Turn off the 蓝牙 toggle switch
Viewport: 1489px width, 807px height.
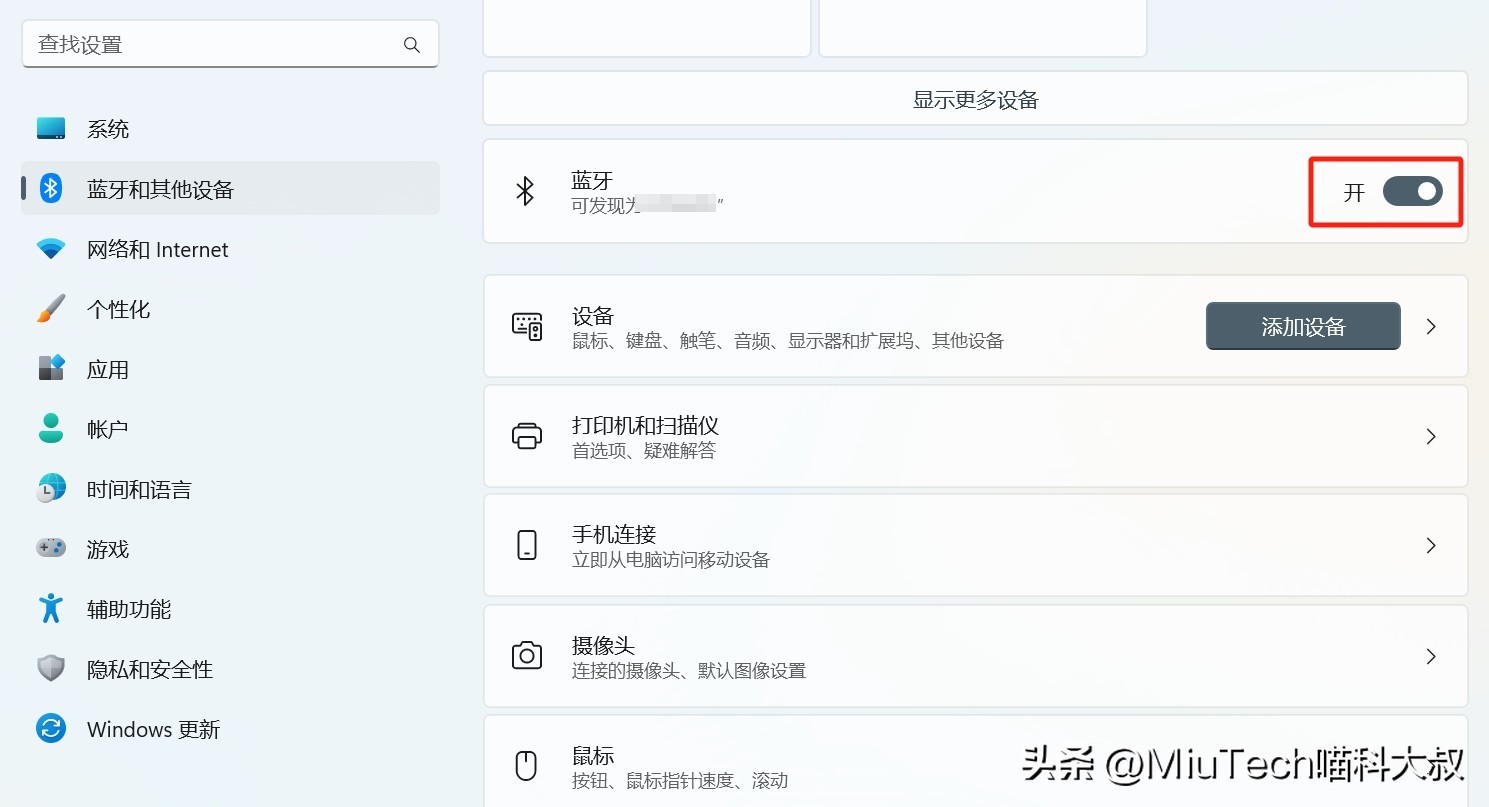coord(1411,191)
